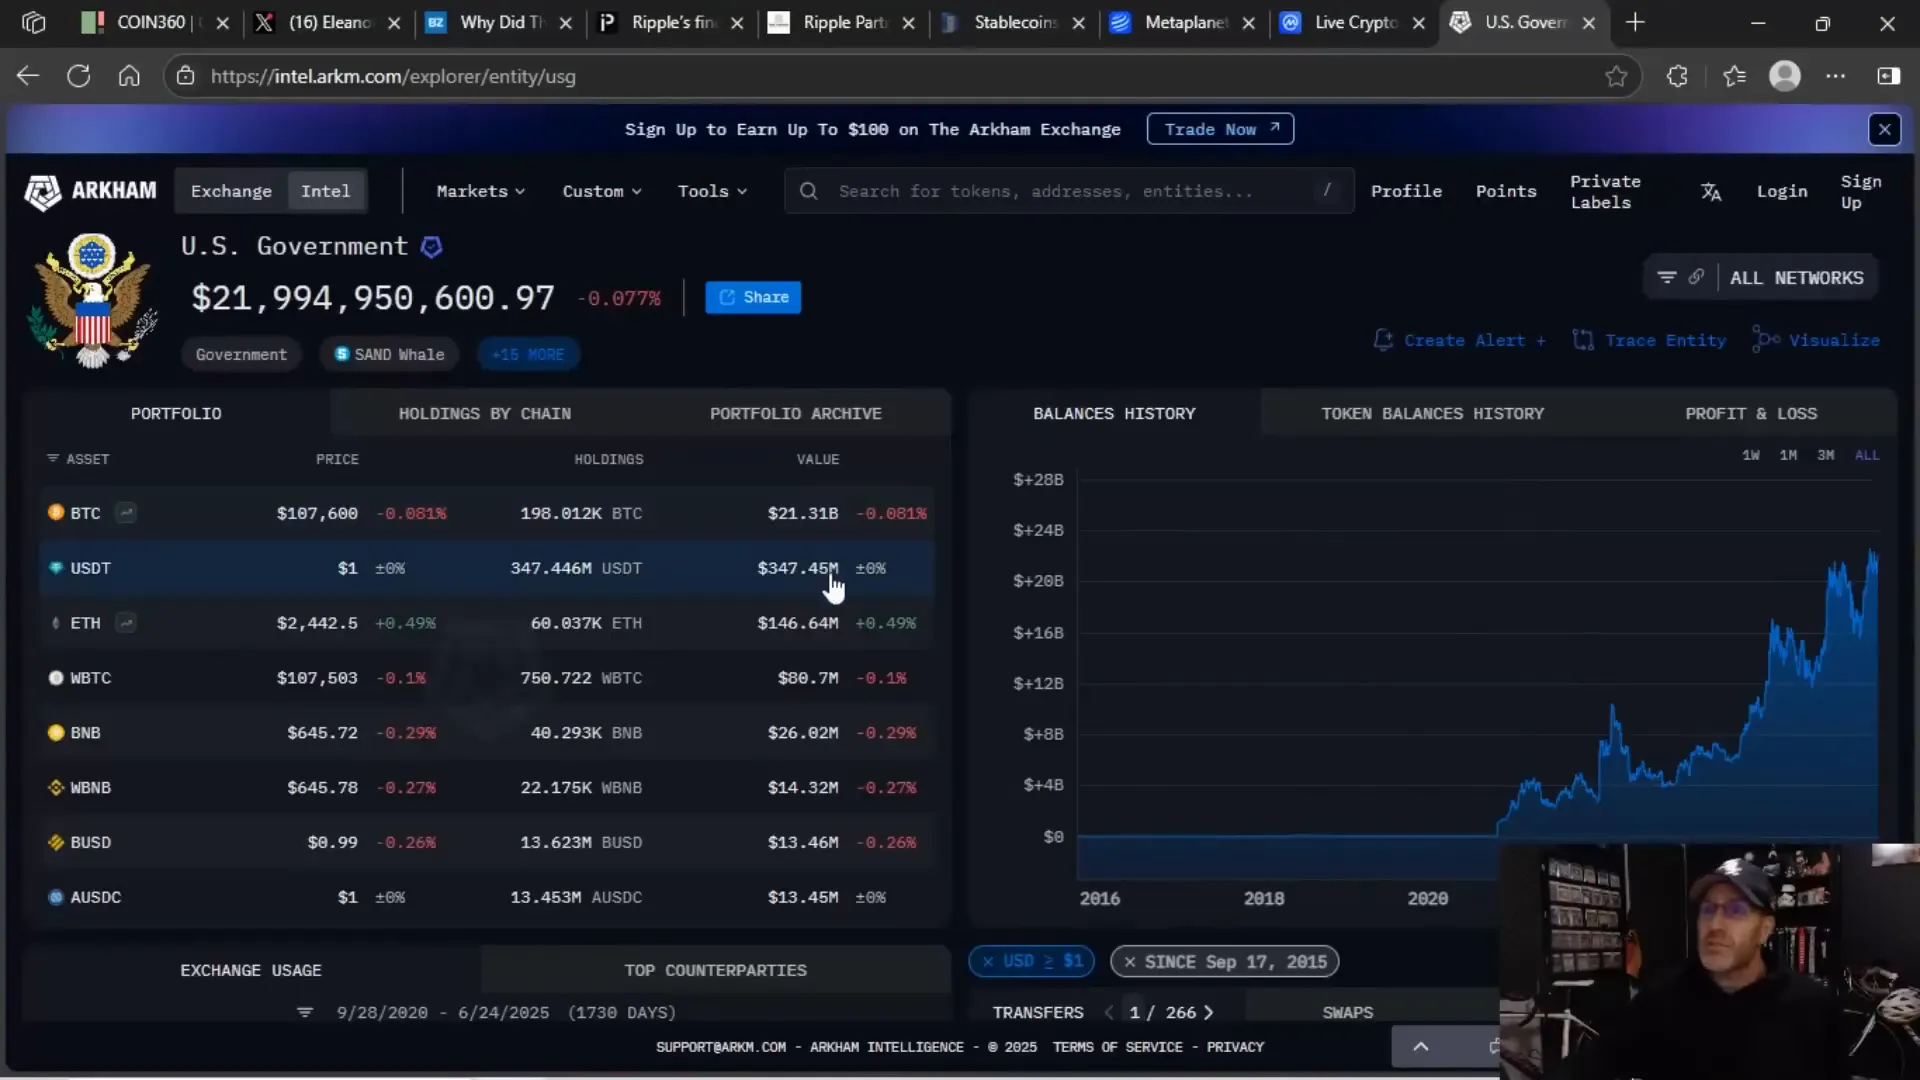Click BTC chart trend icon in portfolio row
Screen dimensions: 1920x1080
[126, 513]
